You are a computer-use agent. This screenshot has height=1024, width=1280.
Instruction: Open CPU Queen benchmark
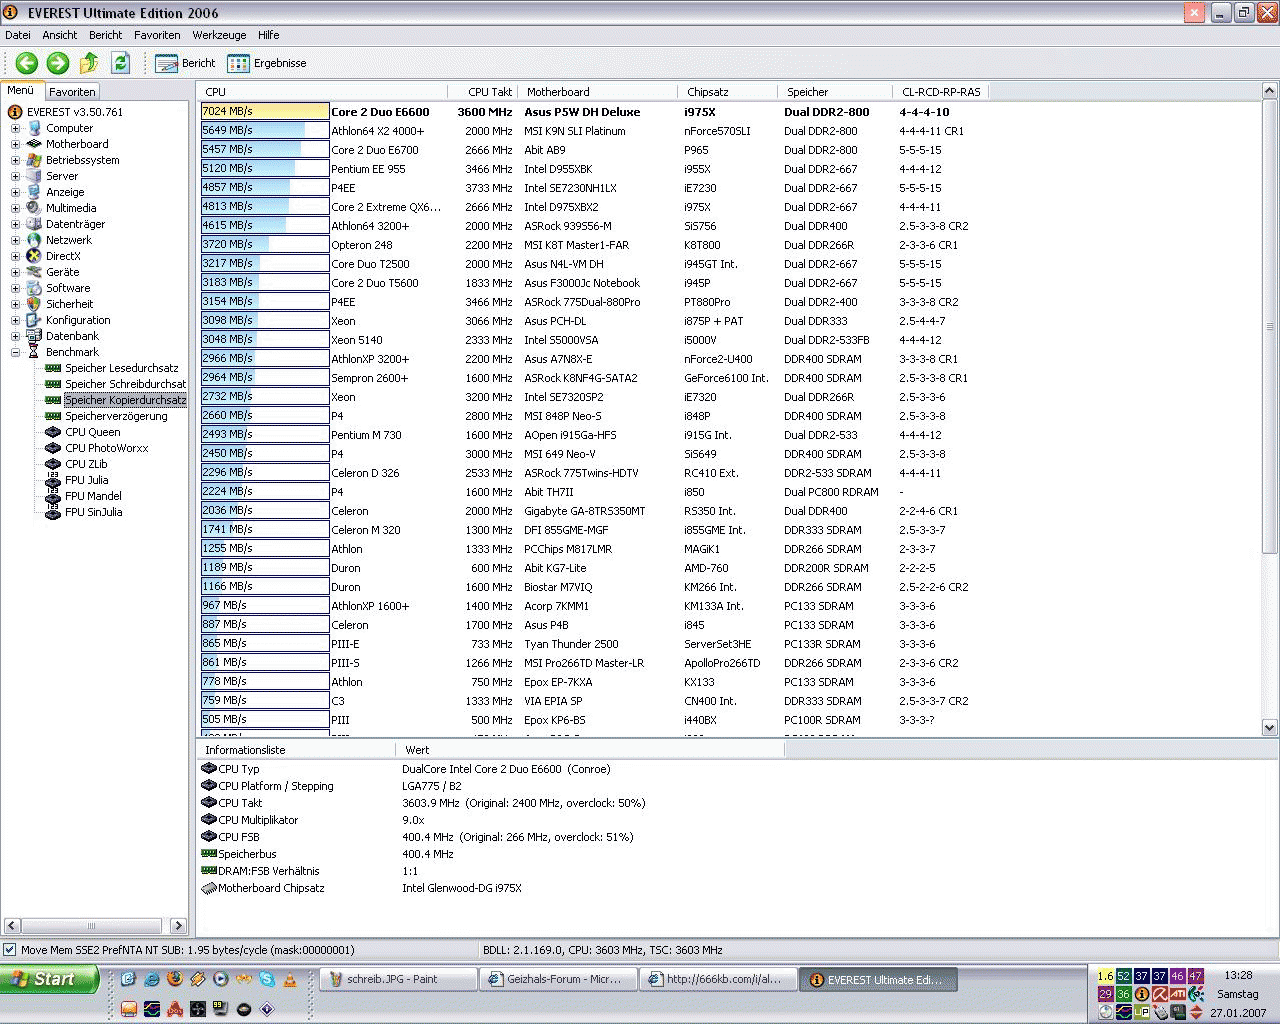pyautogui.click(x=93, y=432)
